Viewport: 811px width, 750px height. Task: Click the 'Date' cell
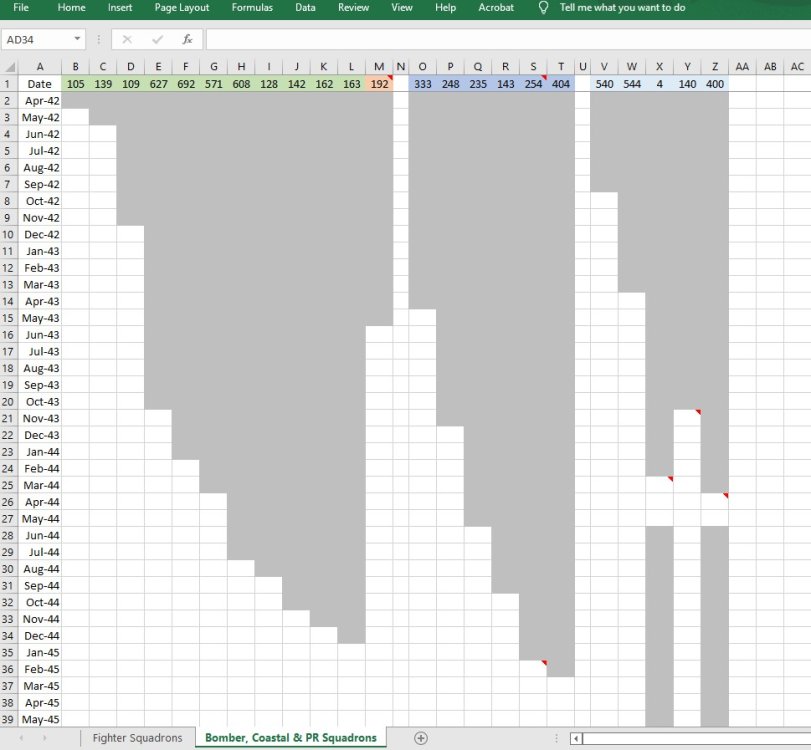coord(39,84)
